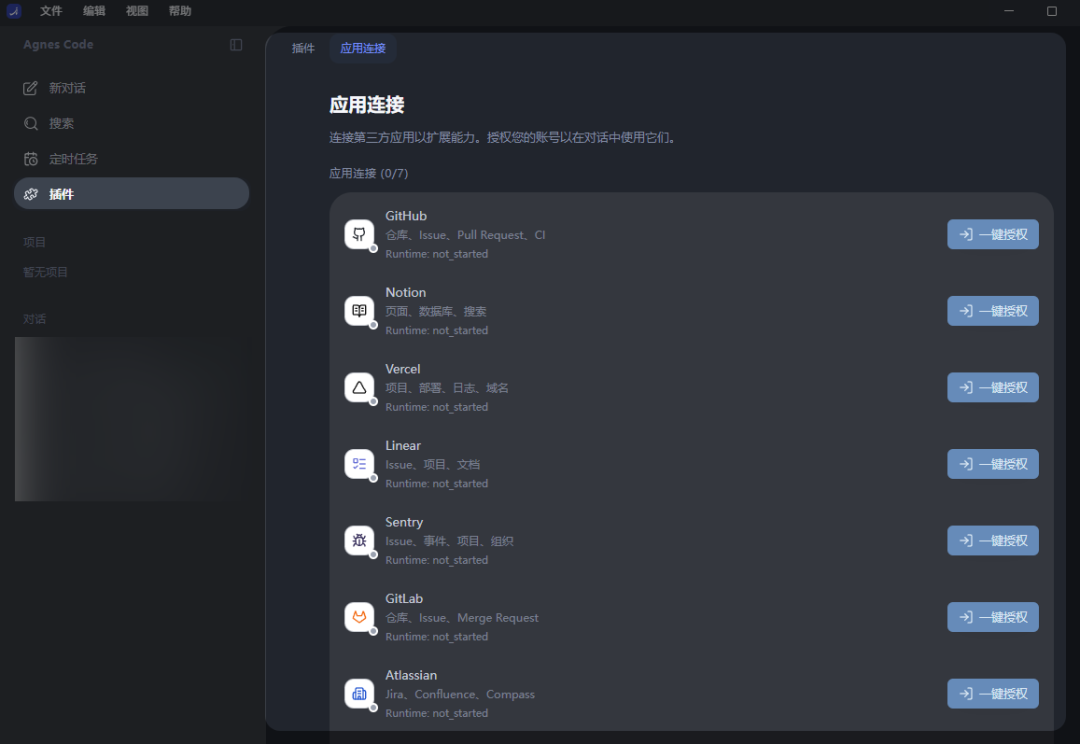Click the 插件 puzzle icon
Screen dimensions: 1080x744
click(x=30, y=194)
